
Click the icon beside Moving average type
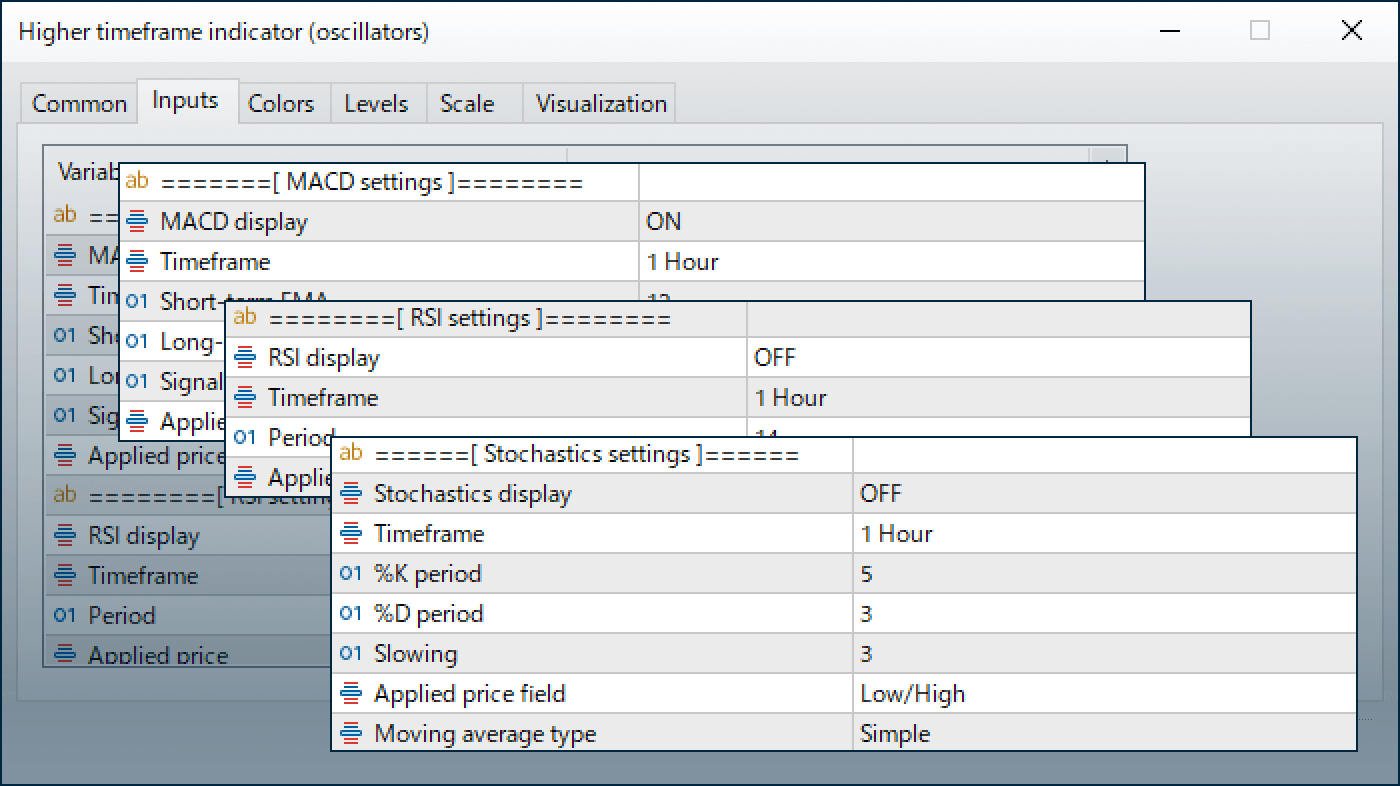pyautogui.click(x=351, y=734)
